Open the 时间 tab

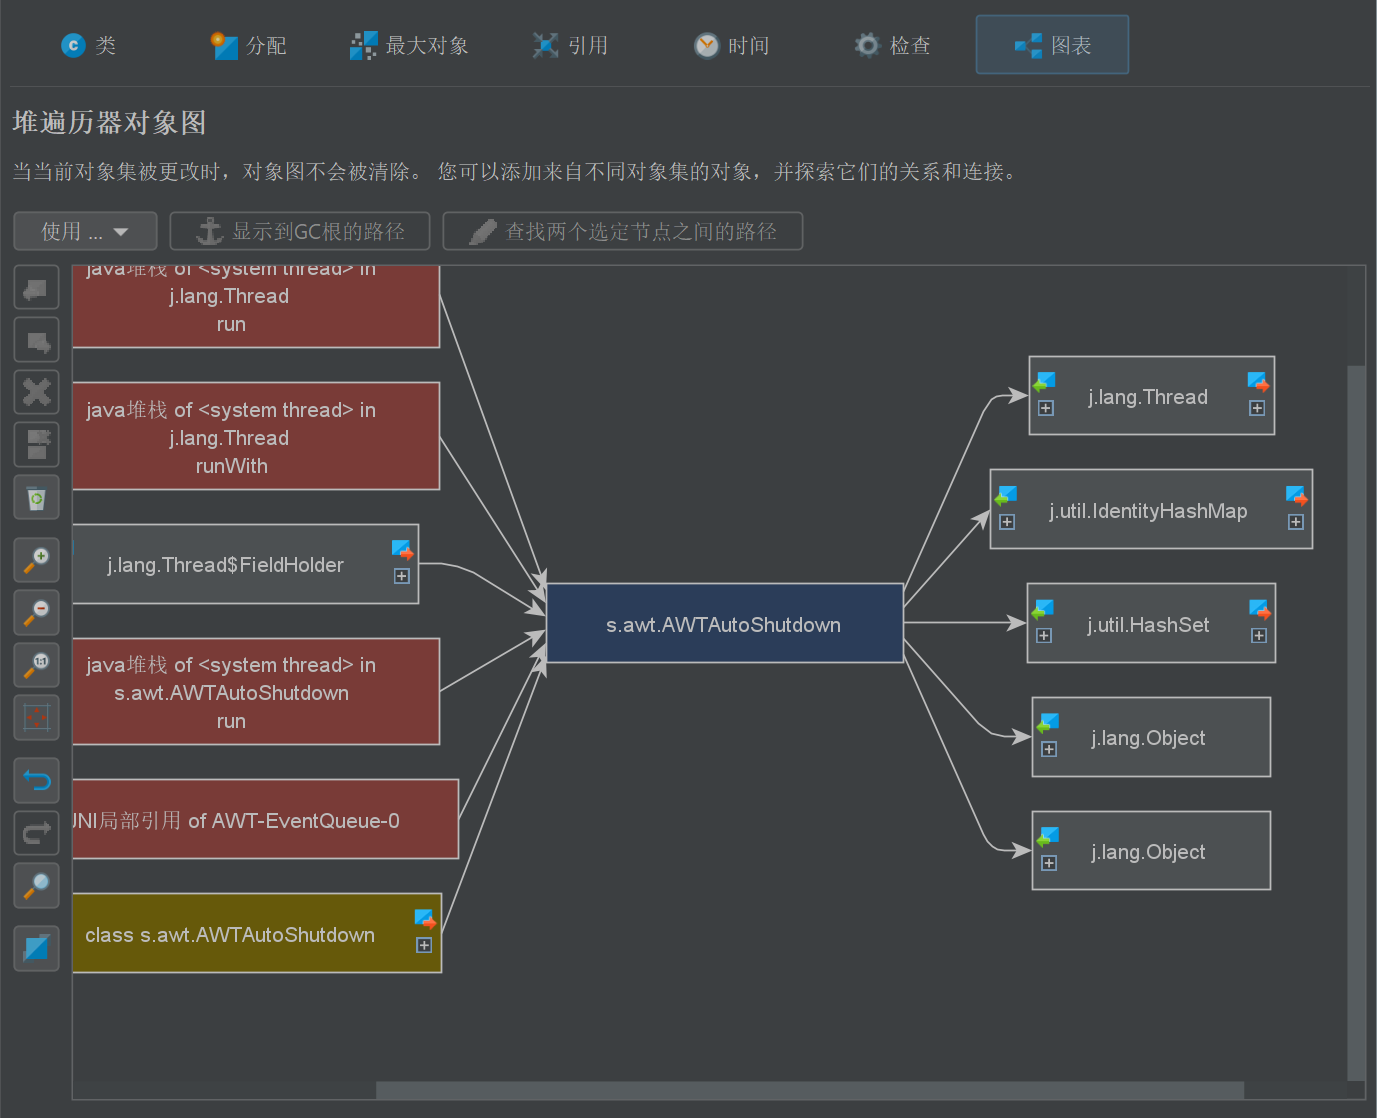point(732,45)
